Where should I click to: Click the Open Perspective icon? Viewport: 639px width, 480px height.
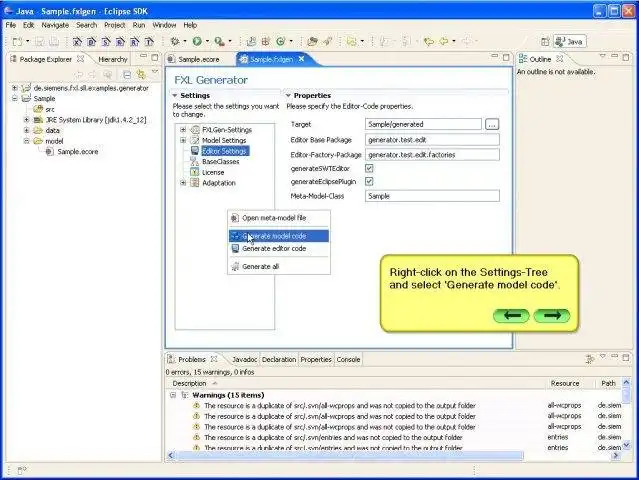pos(545,42)
